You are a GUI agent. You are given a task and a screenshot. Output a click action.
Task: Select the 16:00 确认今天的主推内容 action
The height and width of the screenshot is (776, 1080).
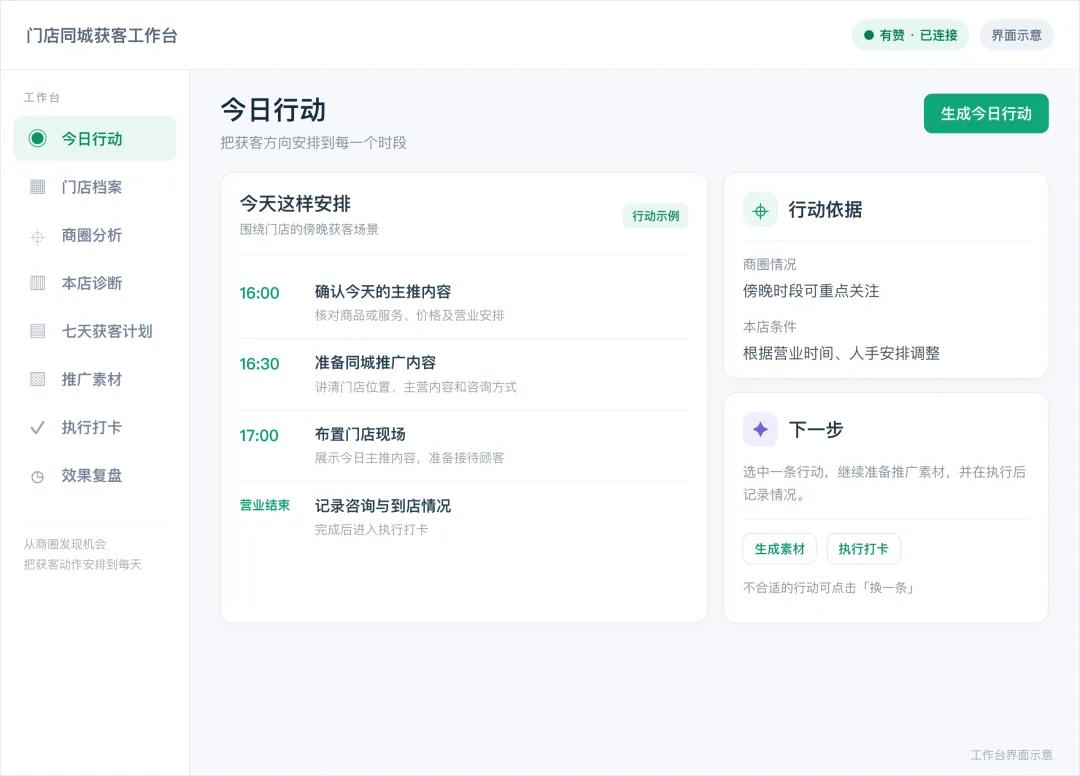[x=464, y=303]
